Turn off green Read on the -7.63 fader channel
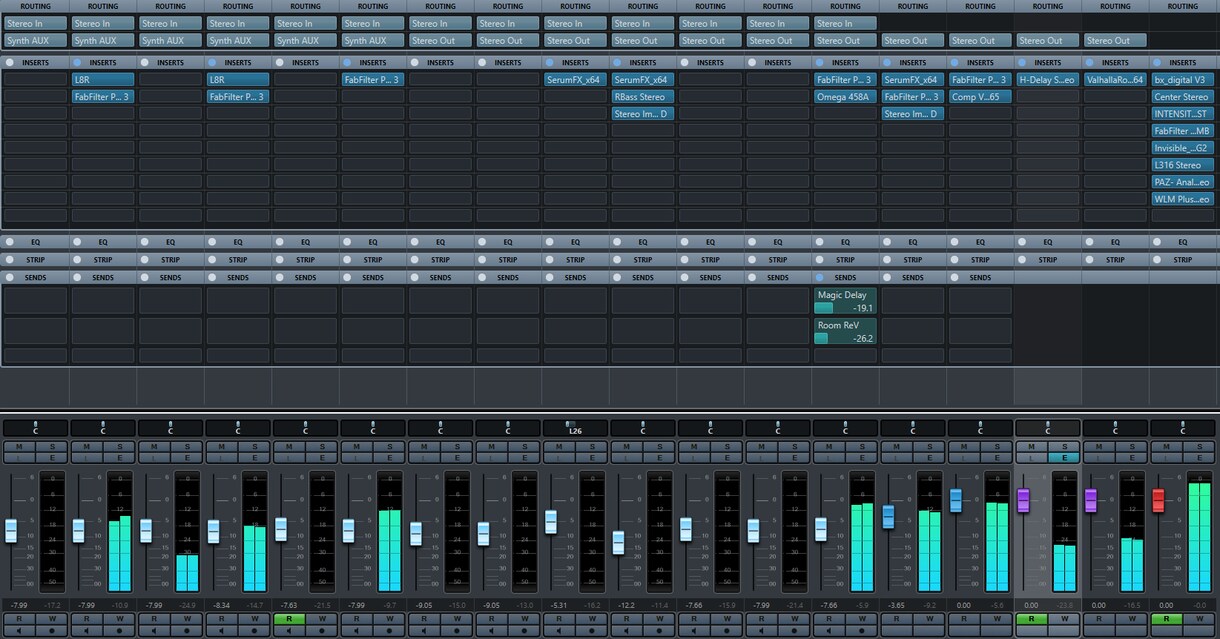 point(288,619)
